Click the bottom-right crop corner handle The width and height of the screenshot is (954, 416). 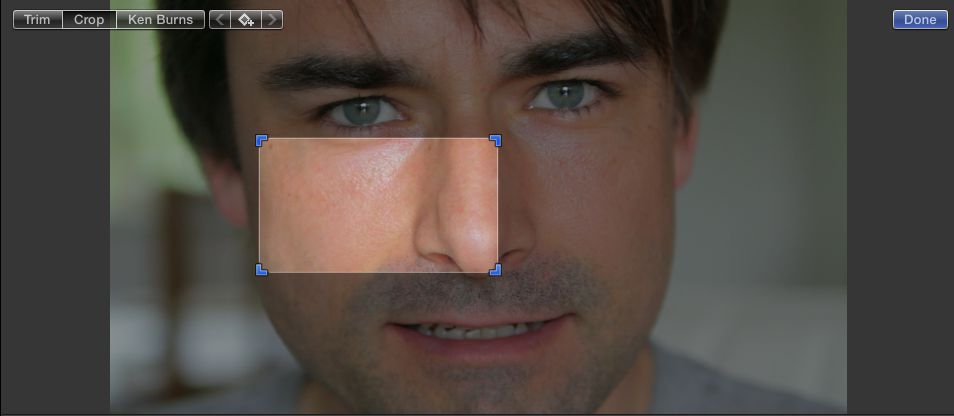coord(495,270)
